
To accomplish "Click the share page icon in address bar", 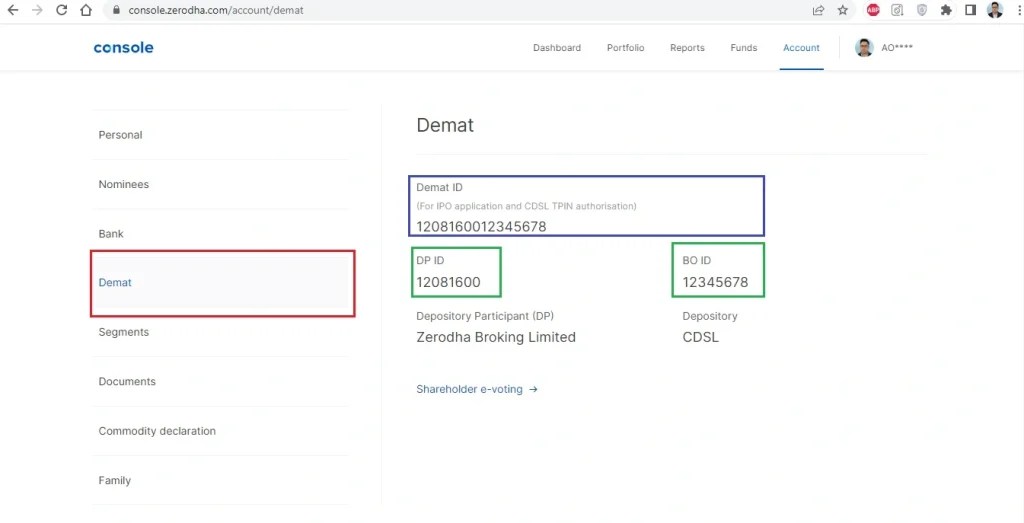I will point(818,10).
